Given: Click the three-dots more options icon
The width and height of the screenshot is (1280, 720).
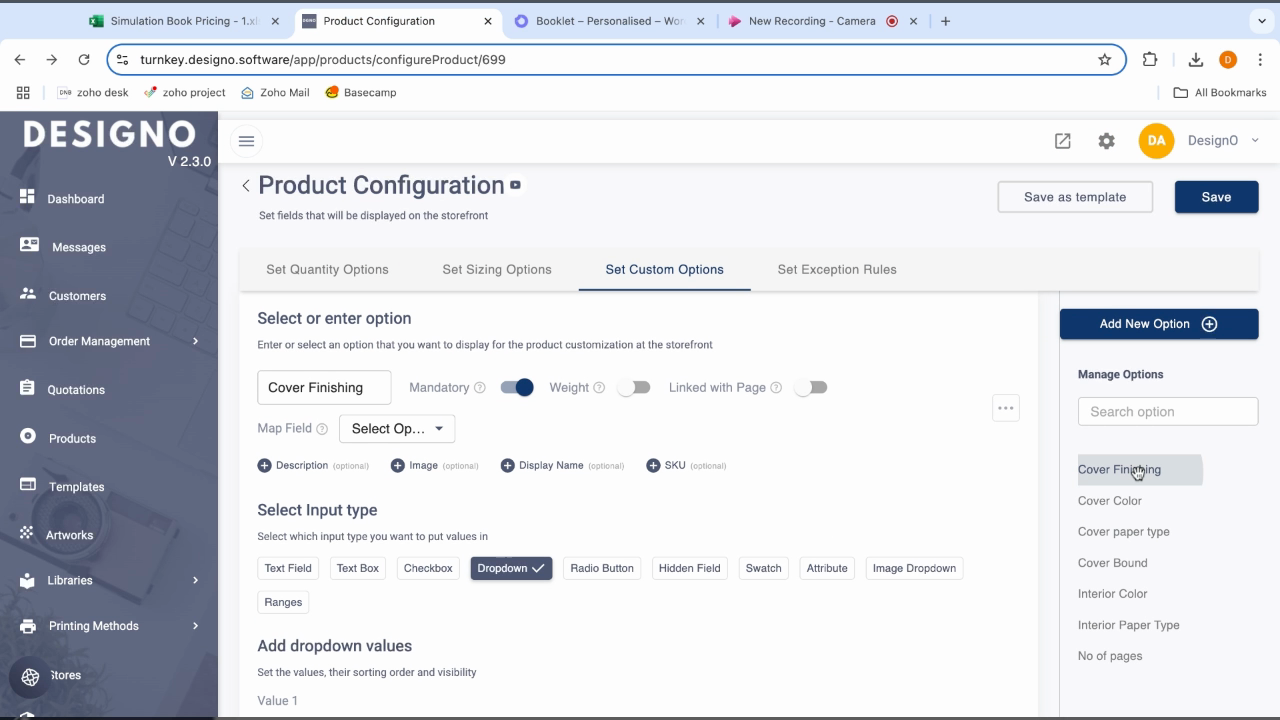Looking at the screenshot, I should (1005, 408).
